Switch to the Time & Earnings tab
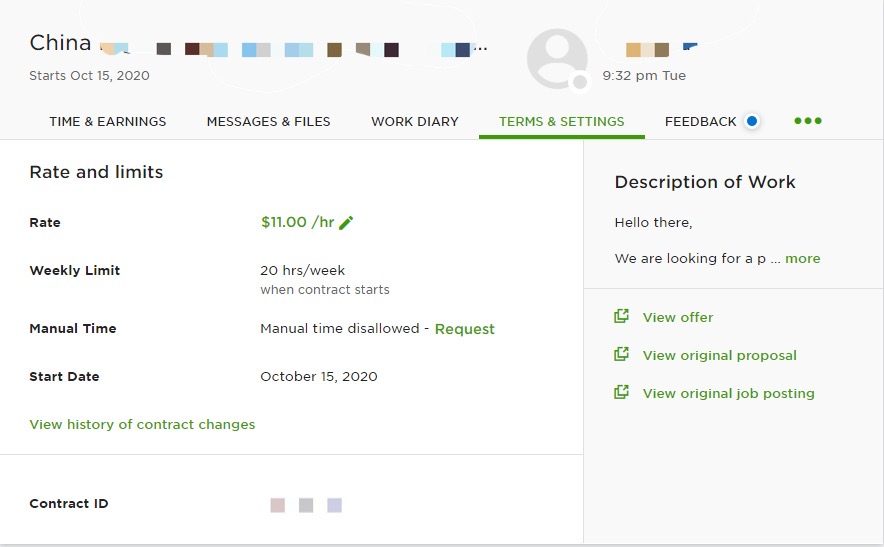Viewport: 884px width, 547px height. pos(108,122)
